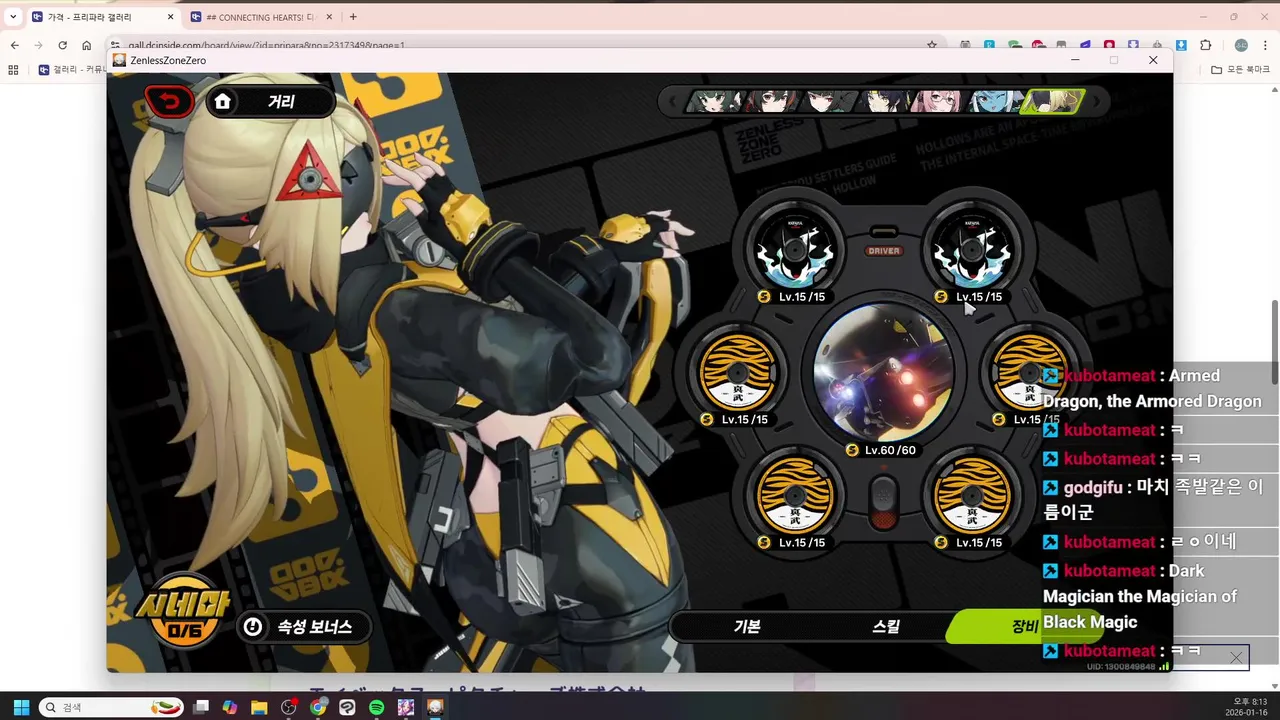Open Spotify from the taskbar
Image resolution: width=1280 pixels, height=720 pixels.
coord(376,707)
